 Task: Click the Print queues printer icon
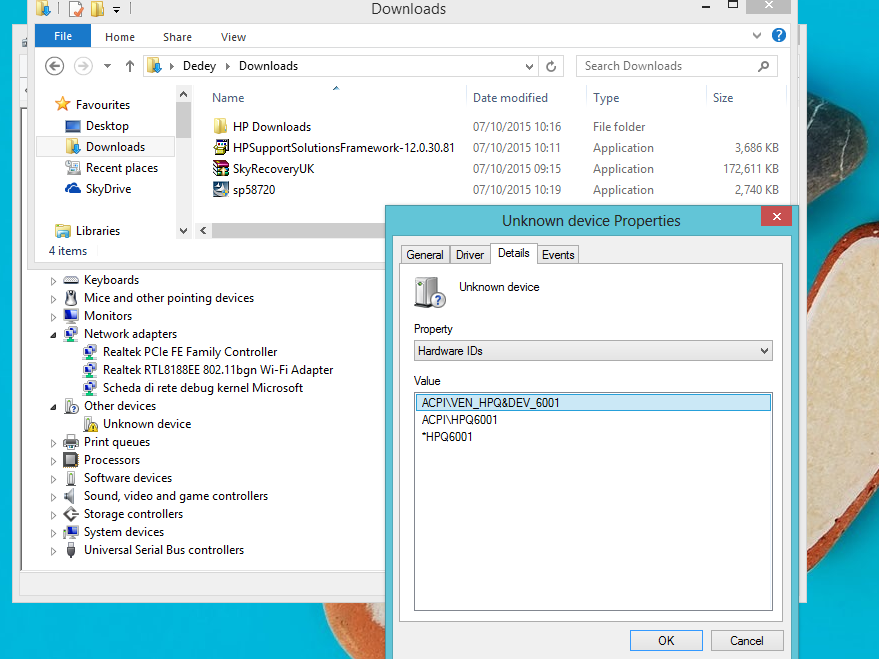(71, 442)
